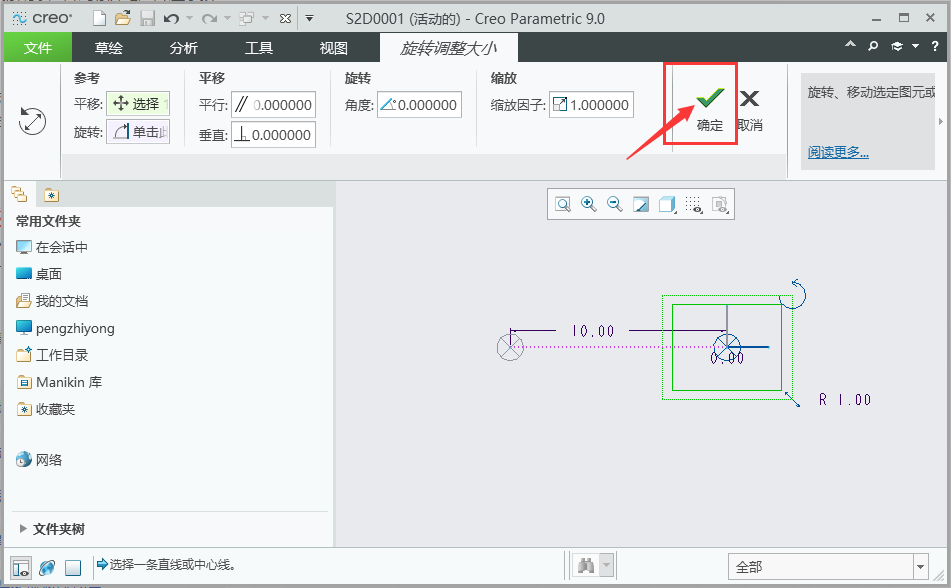This screenshot has height=588, width=951.
Task: Open the undo history dropdown arrow
Action: click(x=189, y=19)
